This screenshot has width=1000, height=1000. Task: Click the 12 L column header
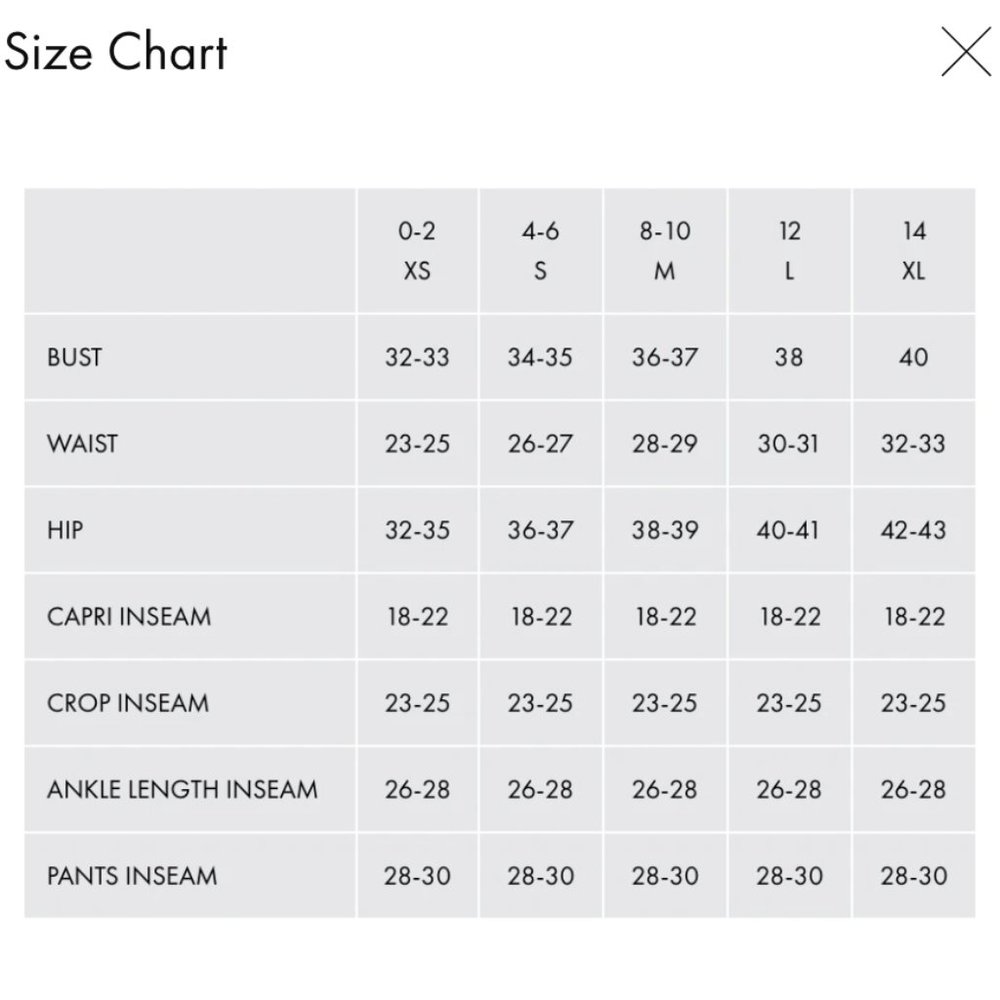[x=789, y=251]
